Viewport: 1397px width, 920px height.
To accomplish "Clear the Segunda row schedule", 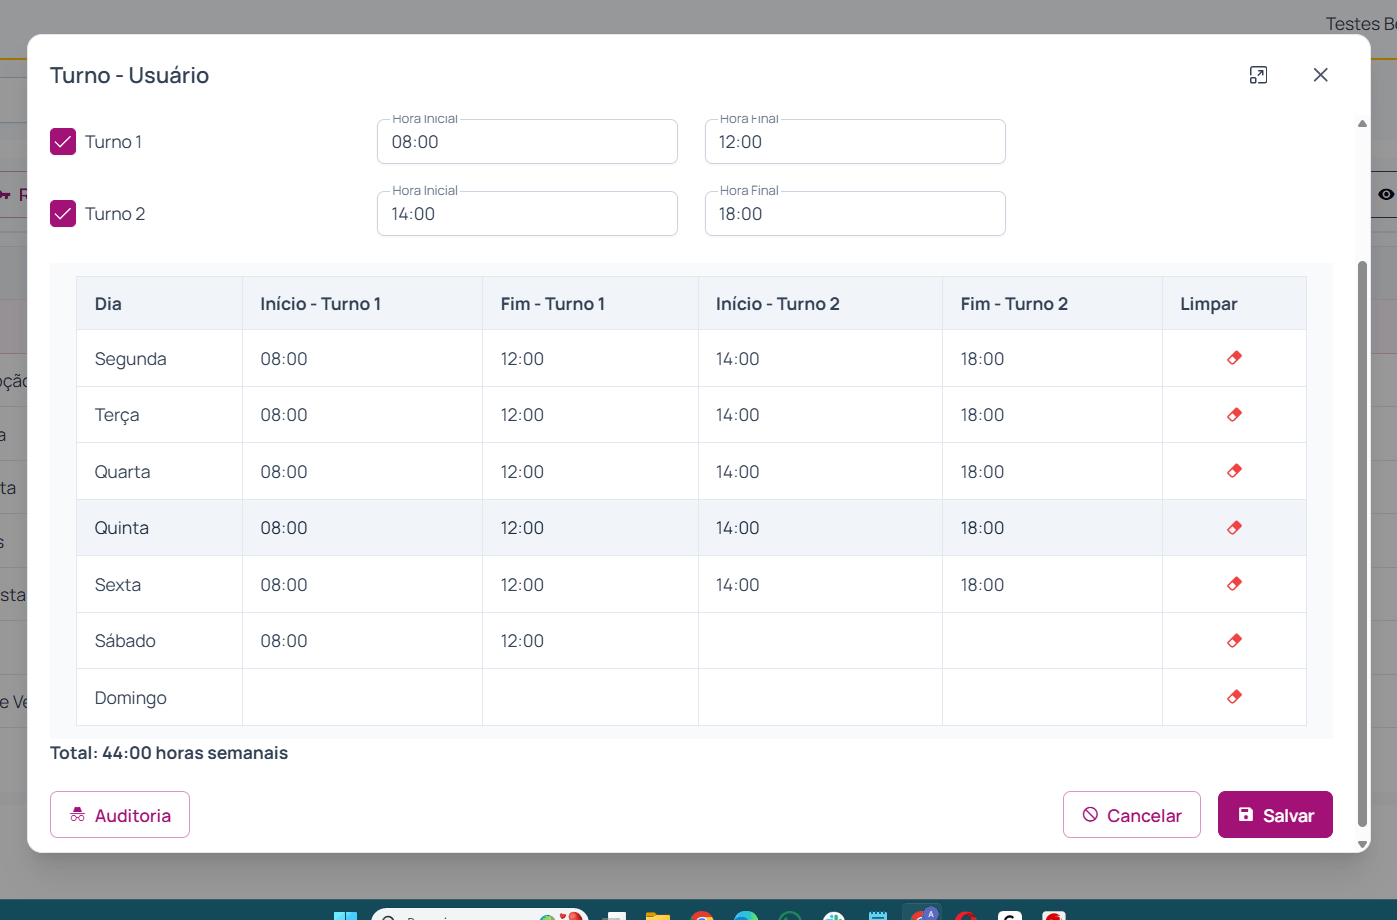I will pos(1234,358).
